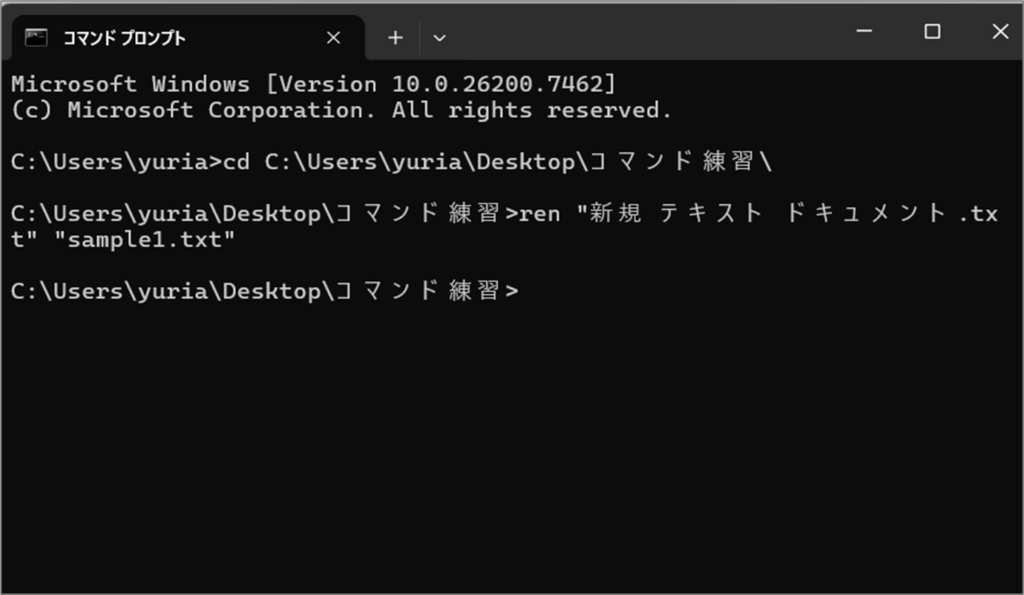Minimize the terminal window
This screenshot has width=1024, height=595.
coord(864,32)
